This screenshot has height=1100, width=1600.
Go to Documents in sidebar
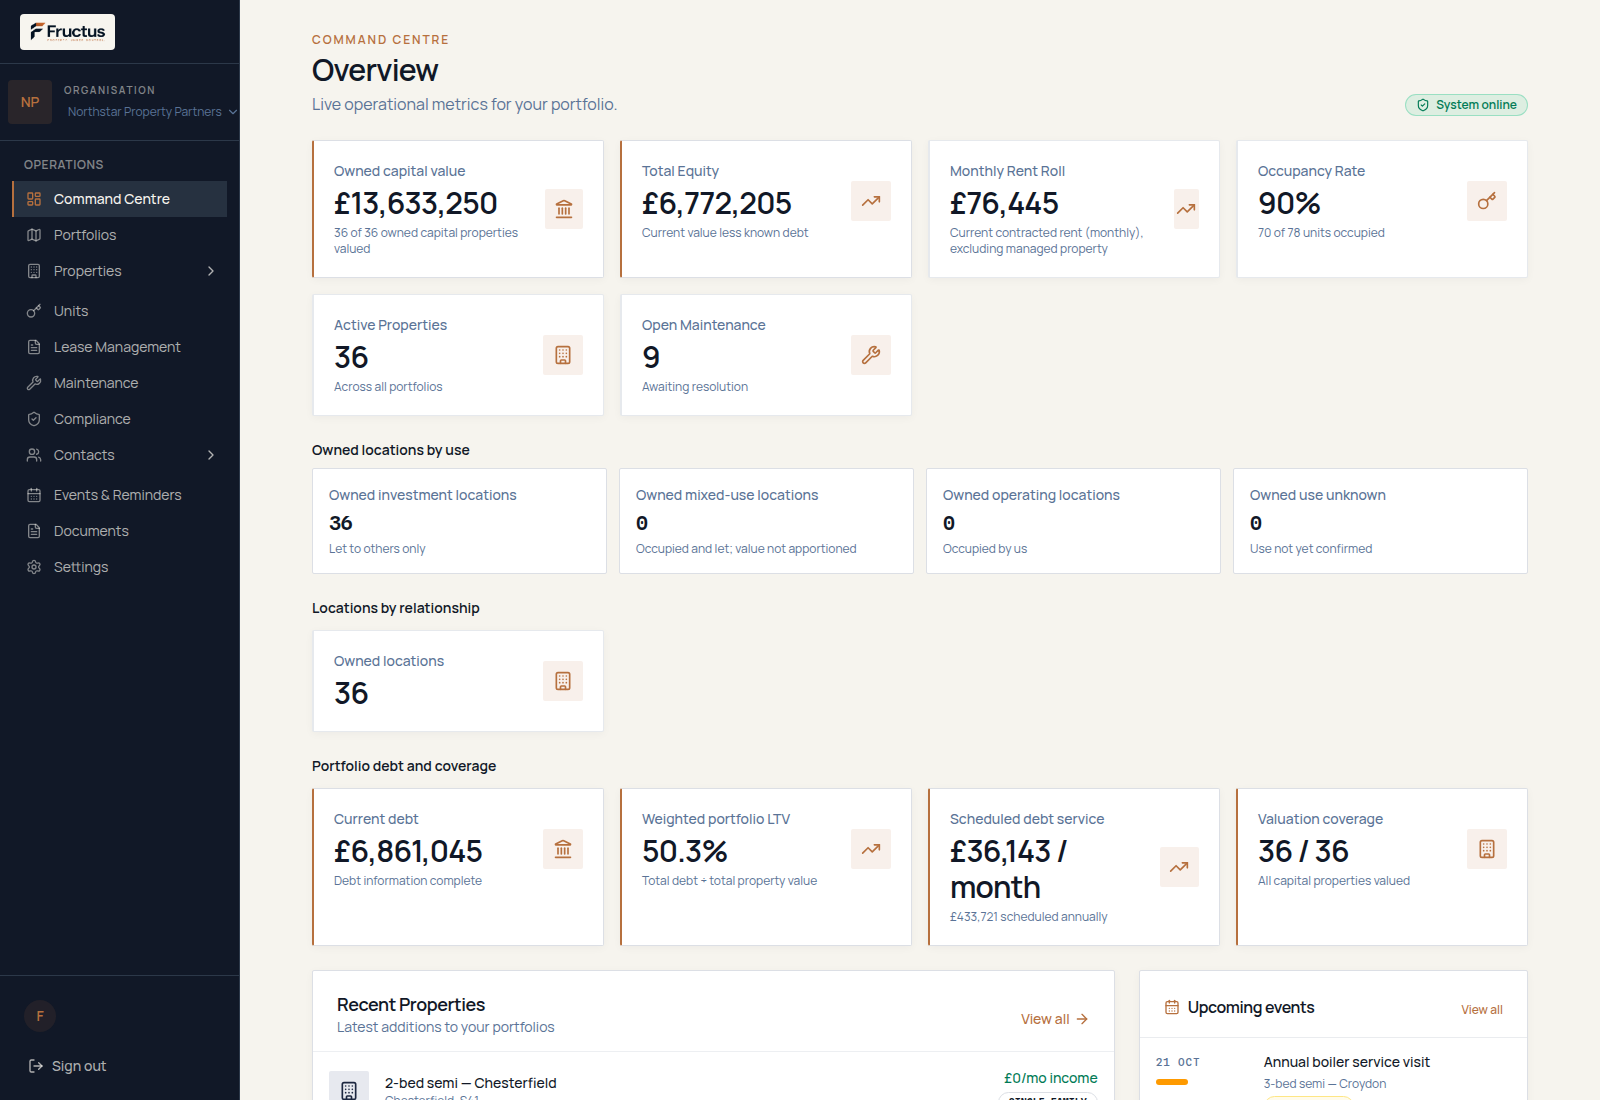[120, 531]
